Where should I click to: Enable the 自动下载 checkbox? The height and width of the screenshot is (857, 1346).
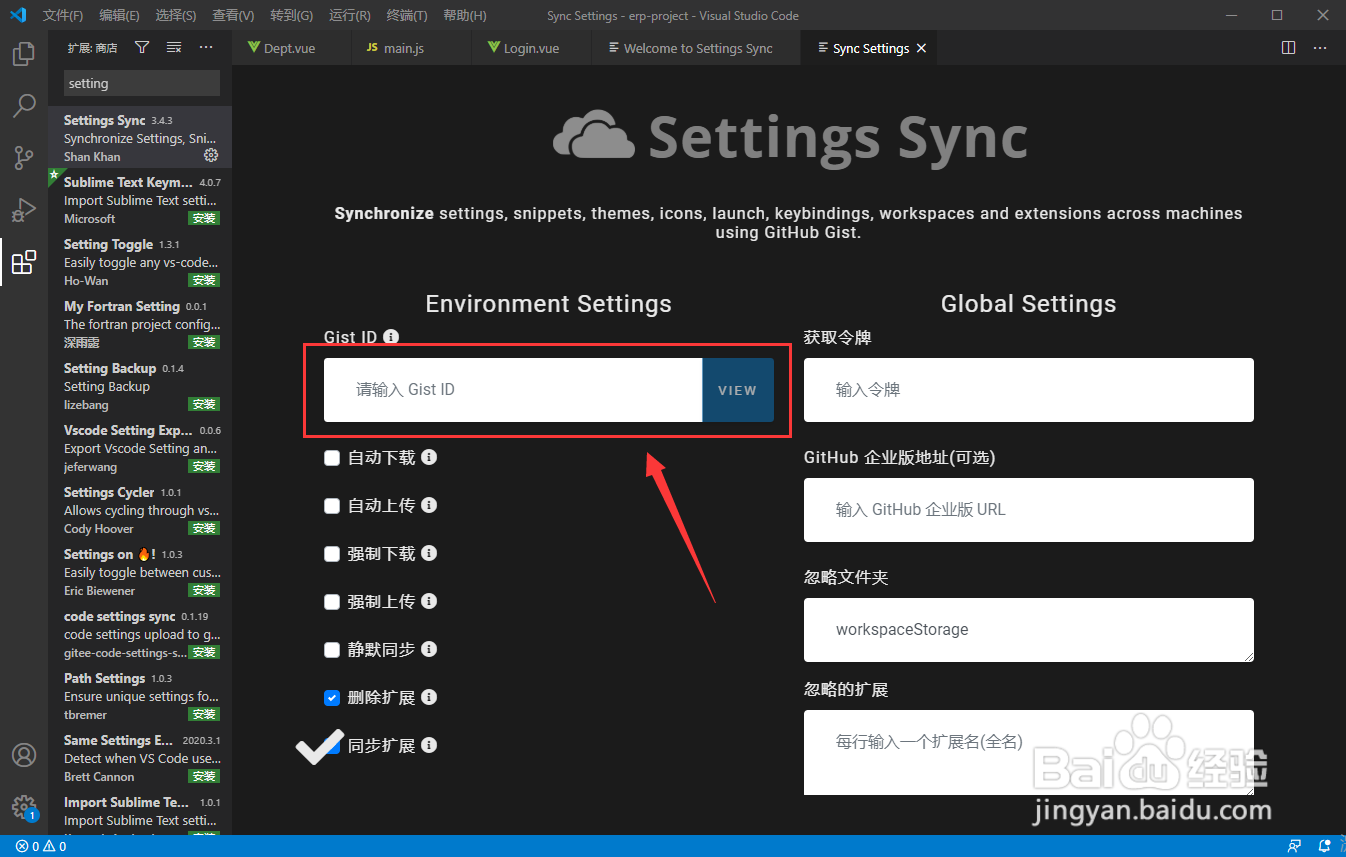click(332, 458)
